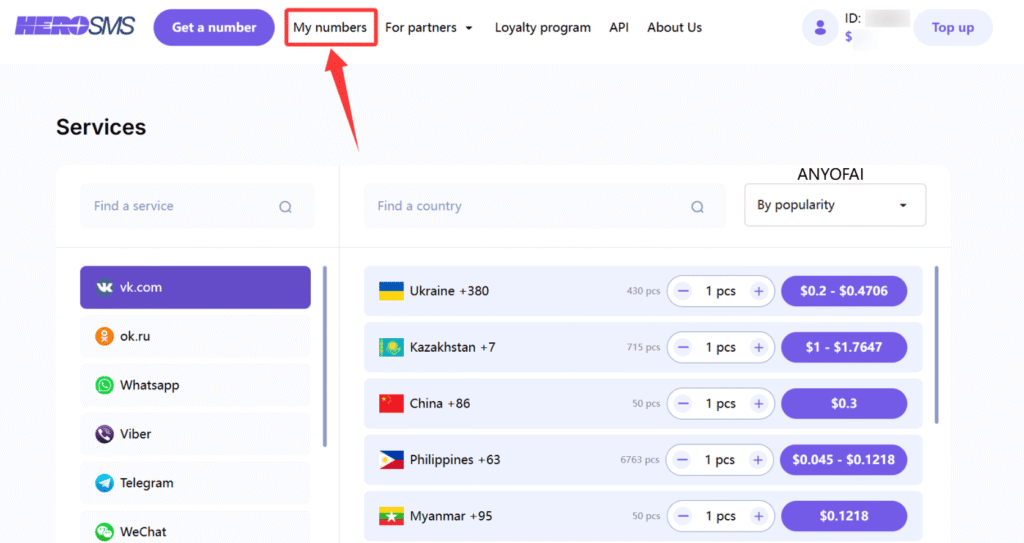Click the China flag icon
The width and height of the screenshot is (1024, 543).
(x=391, y=403)
